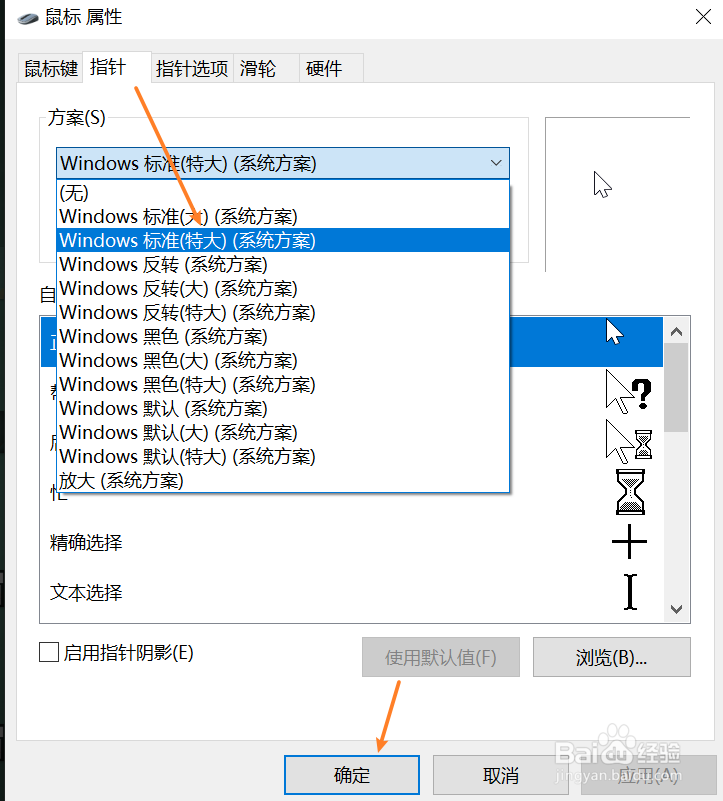
Task: Open the 硬件 tab
Action: [331, 68]
